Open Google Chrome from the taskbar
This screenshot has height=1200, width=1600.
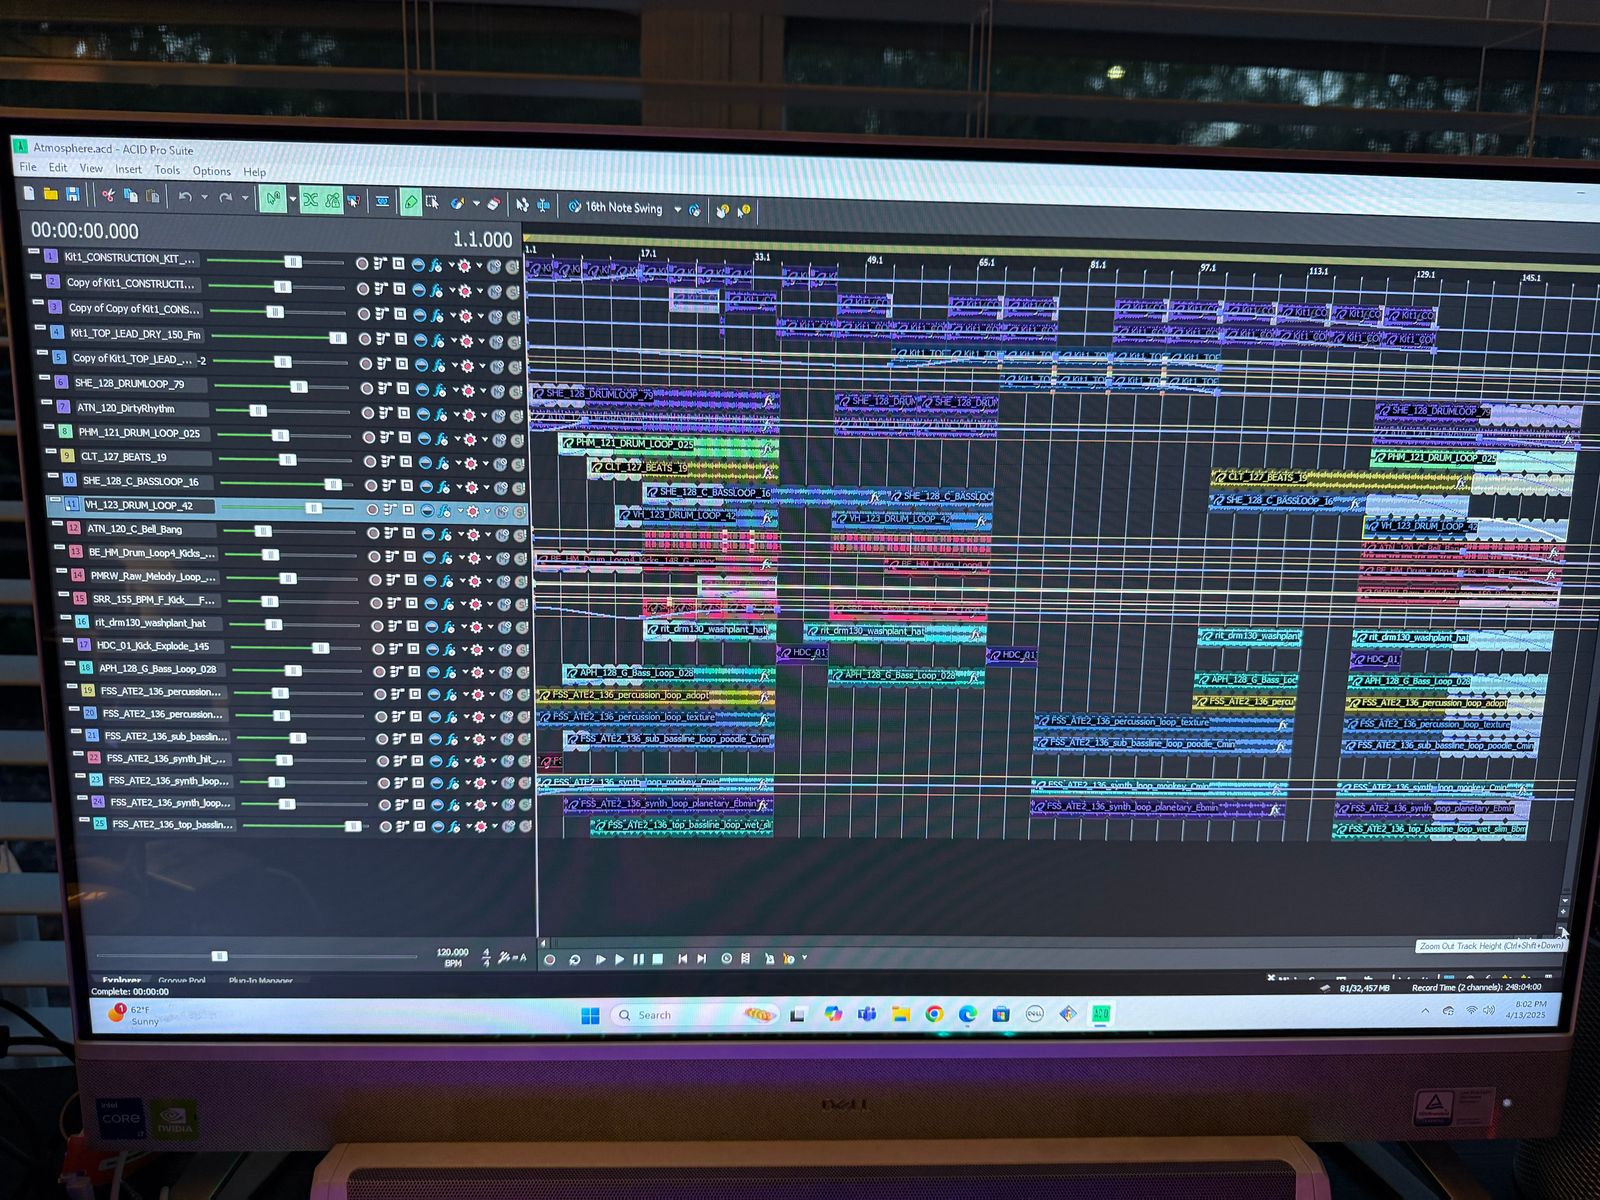tap(934, 1014)
